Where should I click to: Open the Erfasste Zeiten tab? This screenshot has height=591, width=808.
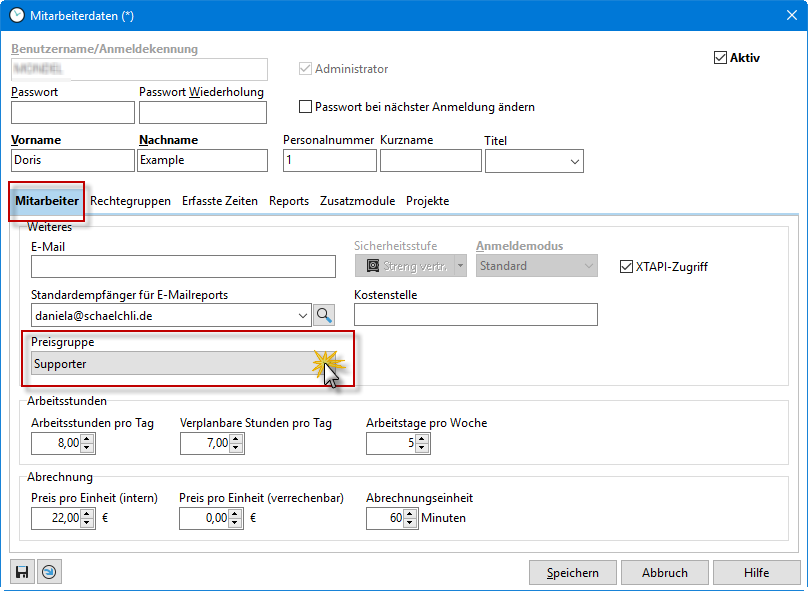pyautogui.click(x=219, y=201)
